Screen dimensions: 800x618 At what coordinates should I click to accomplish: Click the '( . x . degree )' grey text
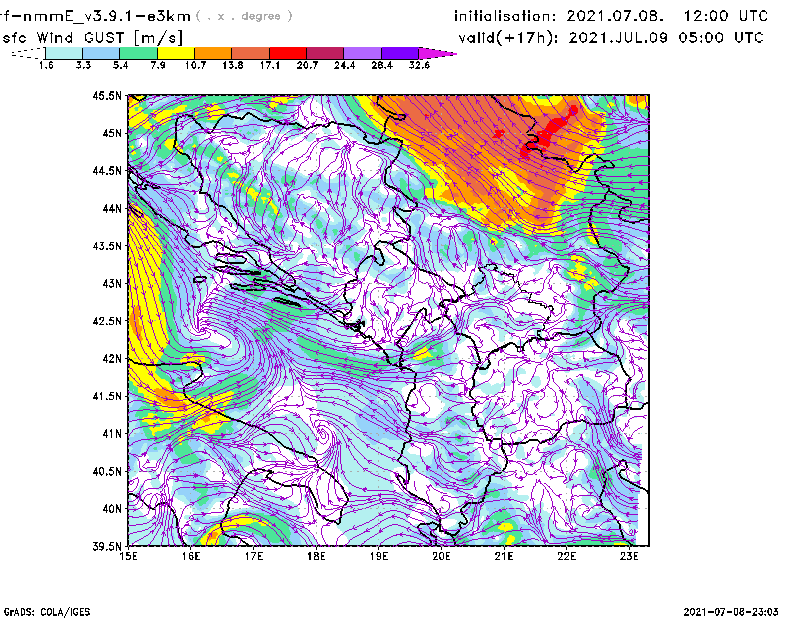tap(244, 16)
